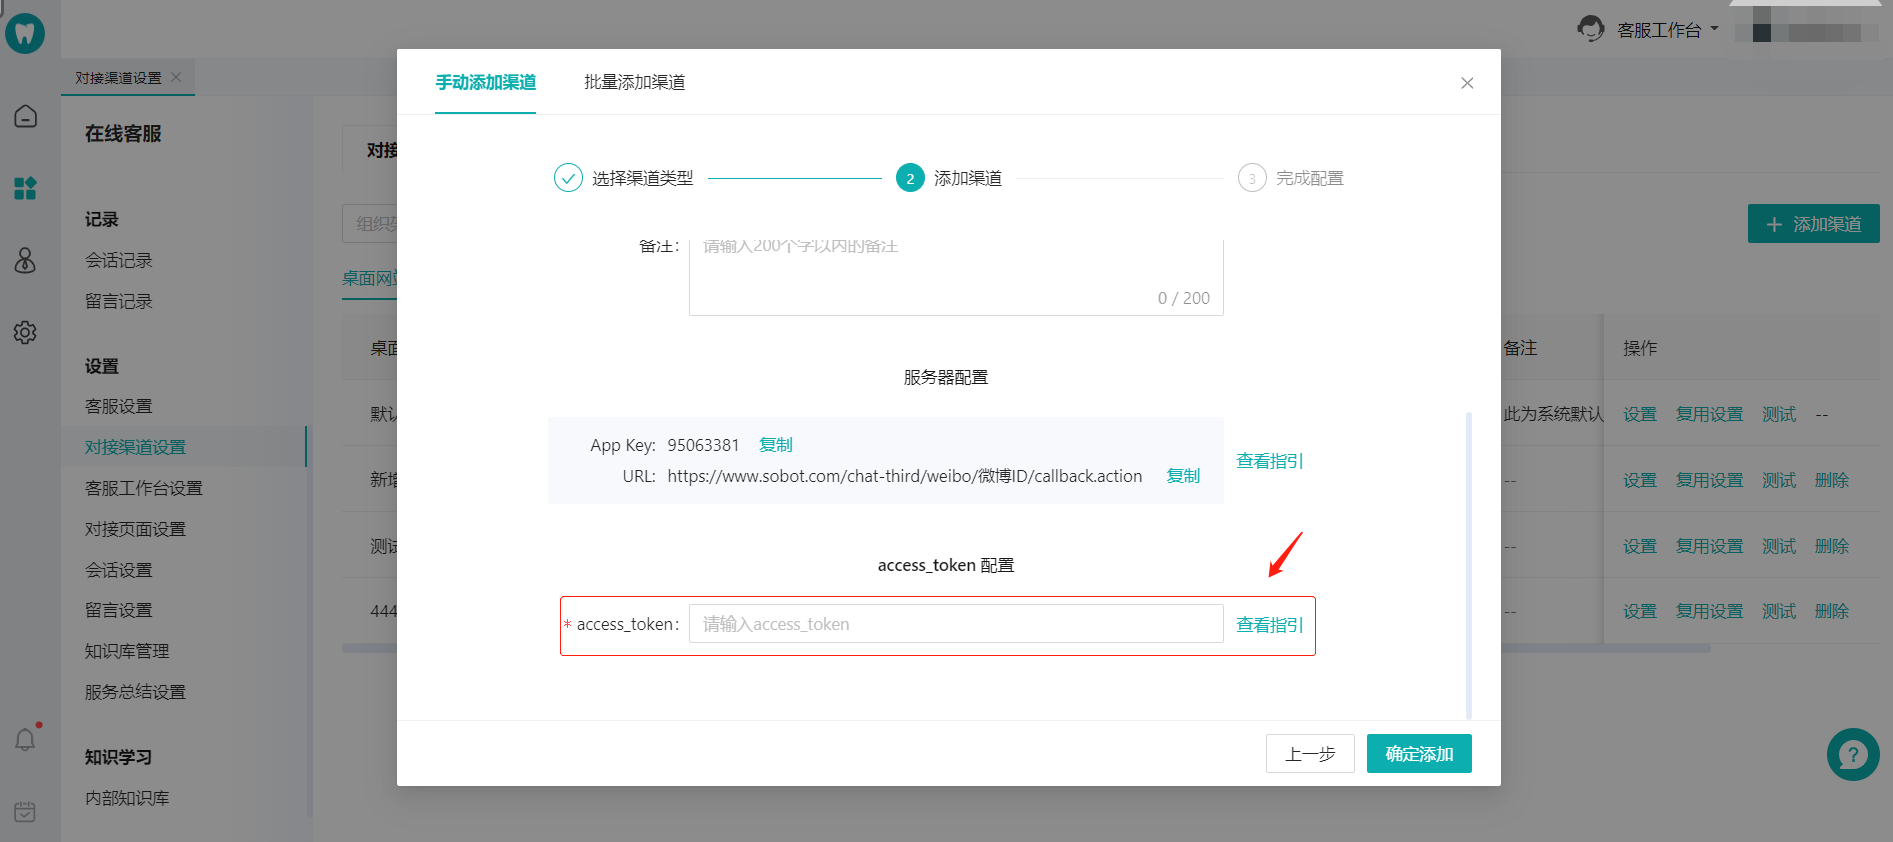Click 删除 in the 444 row
The image size is (1893, 842).
click(x=1832, y=611)
